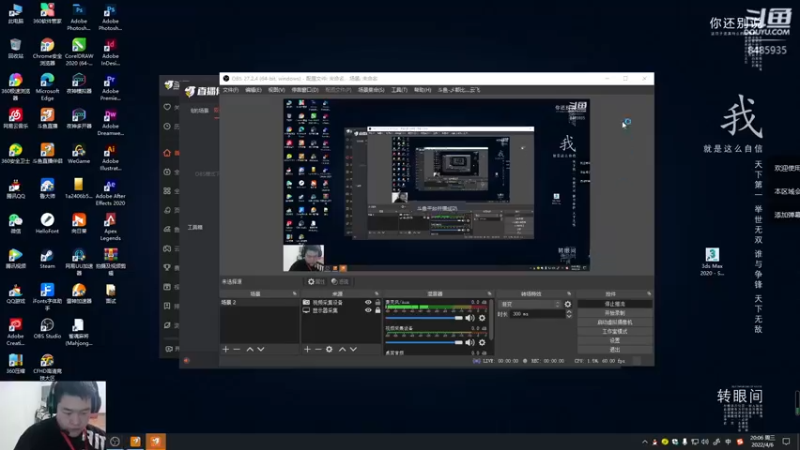Open the Help (H) menu in OBS
Image resolution: width=800 pixels, height=450 pixels.
(x=422, y=90)
